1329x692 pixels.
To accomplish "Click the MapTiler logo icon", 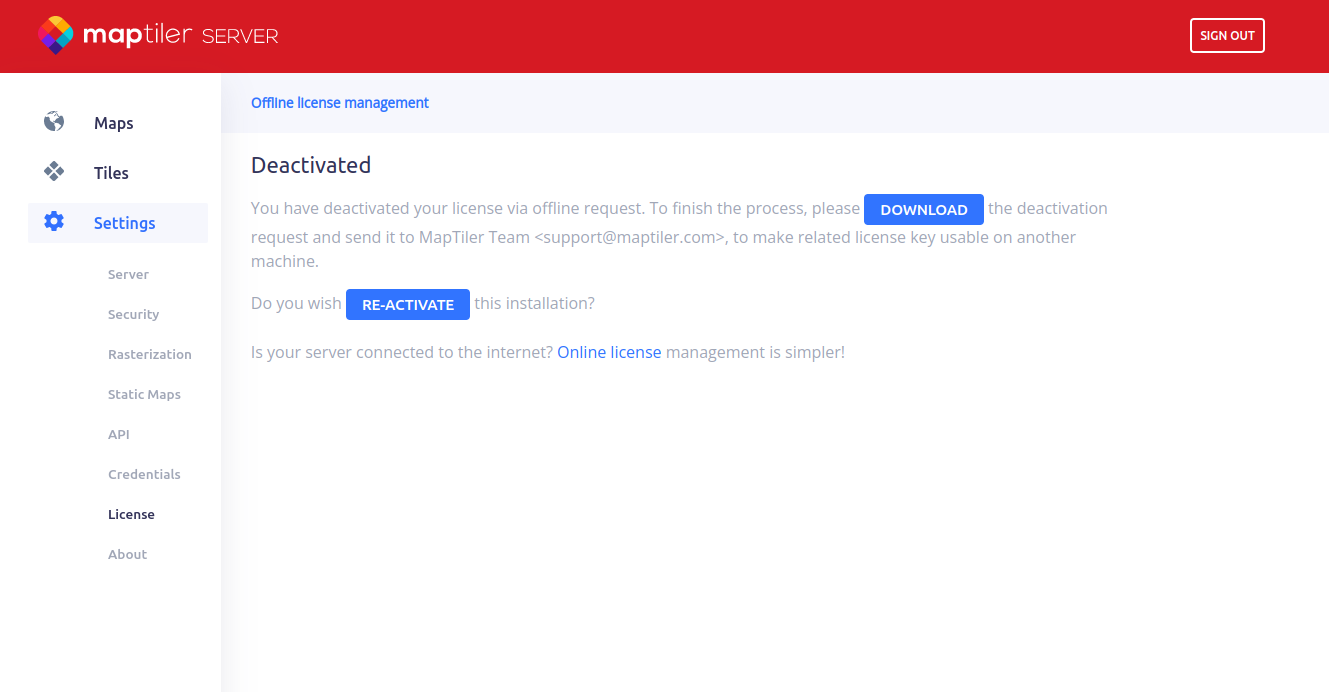I will (56, 36).
